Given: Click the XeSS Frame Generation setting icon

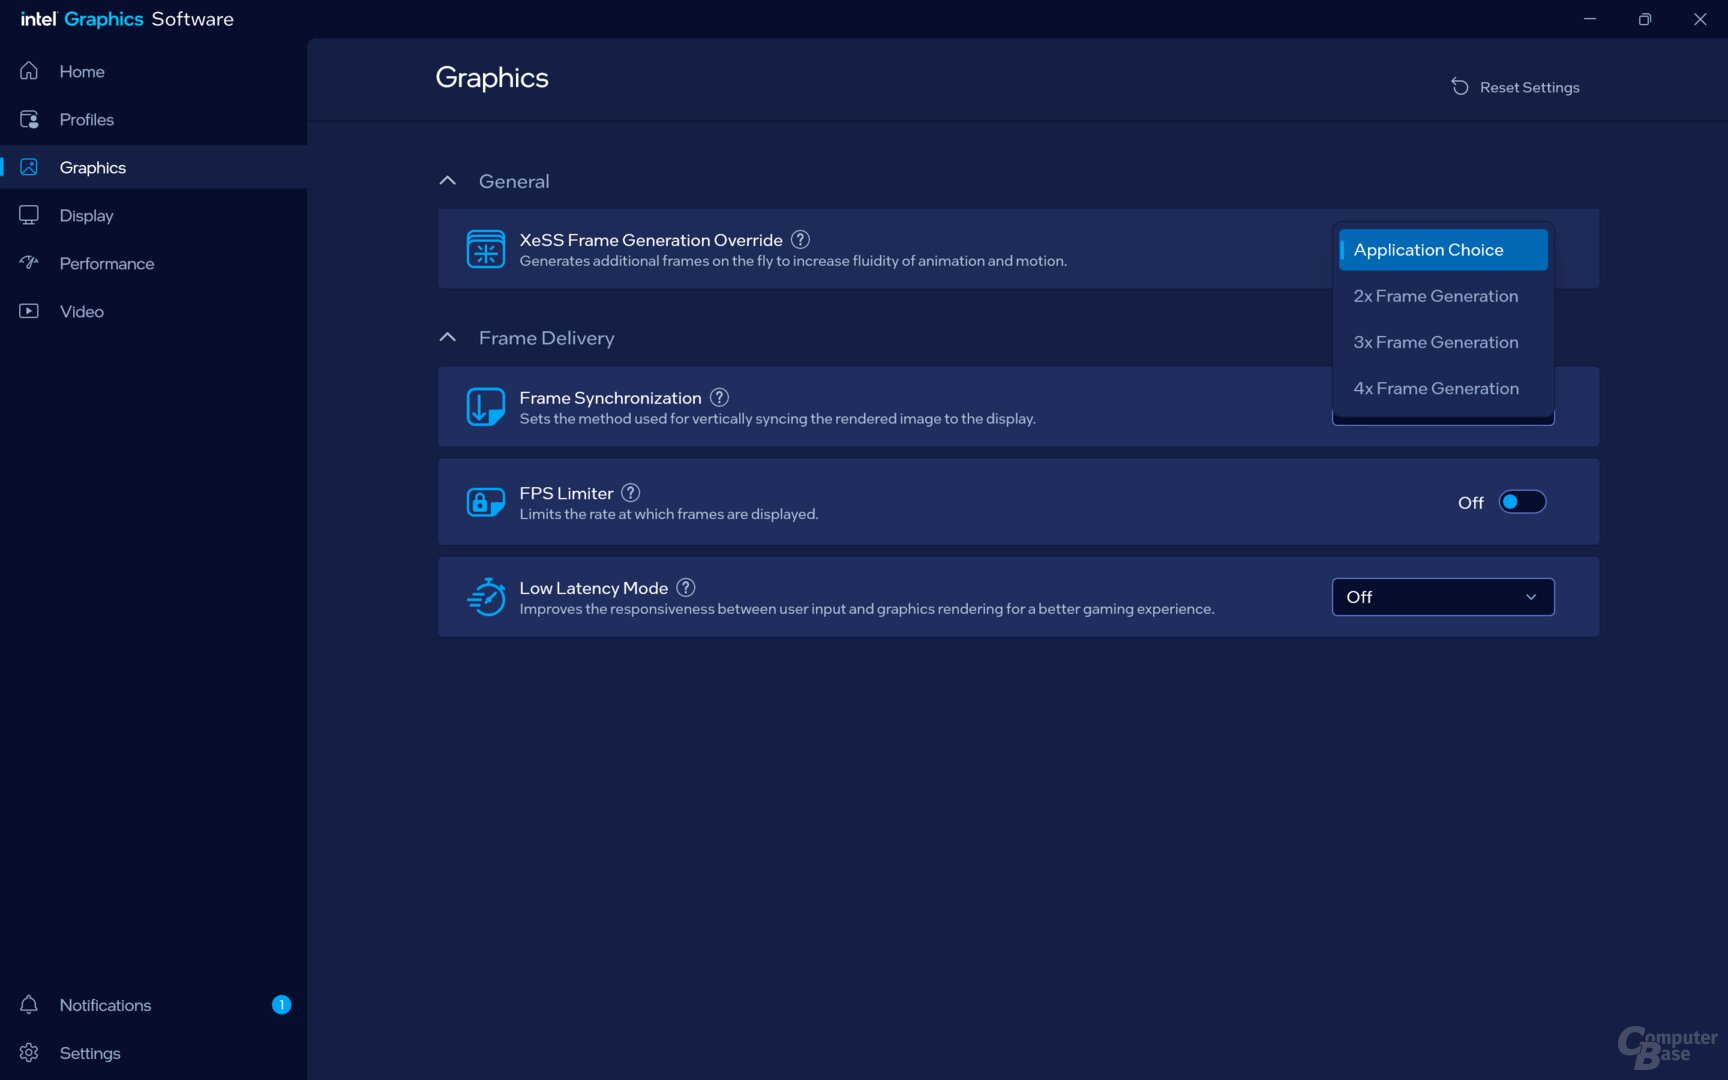Looking at the screenshot, I should pyautogui.click(x=486, y=249).
